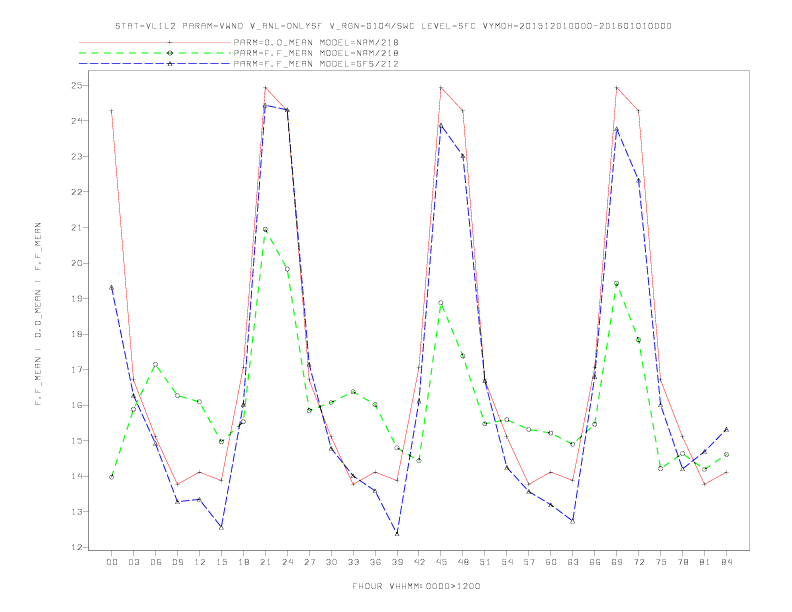Click y-axis tick value 22
792x612 pixels.
point(76,192)
